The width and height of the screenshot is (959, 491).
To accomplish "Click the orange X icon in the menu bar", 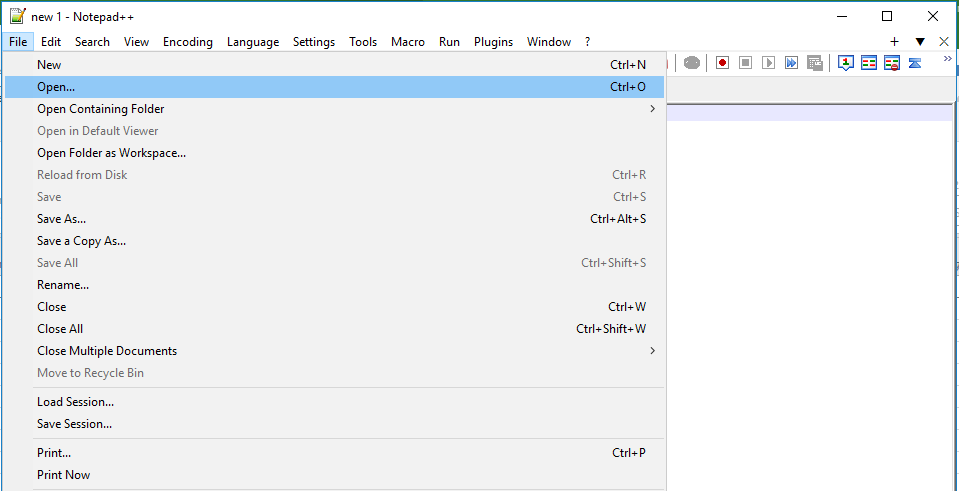I will 944,42.
